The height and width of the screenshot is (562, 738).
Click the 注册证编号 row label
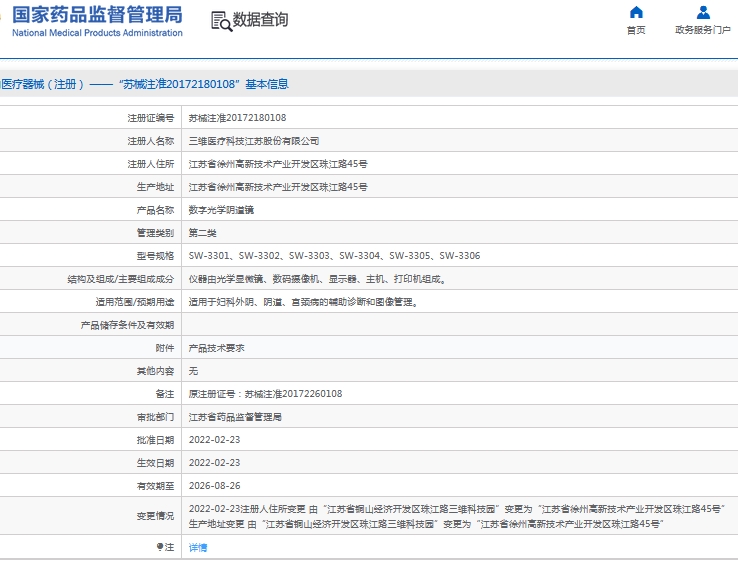coord(151,118)
